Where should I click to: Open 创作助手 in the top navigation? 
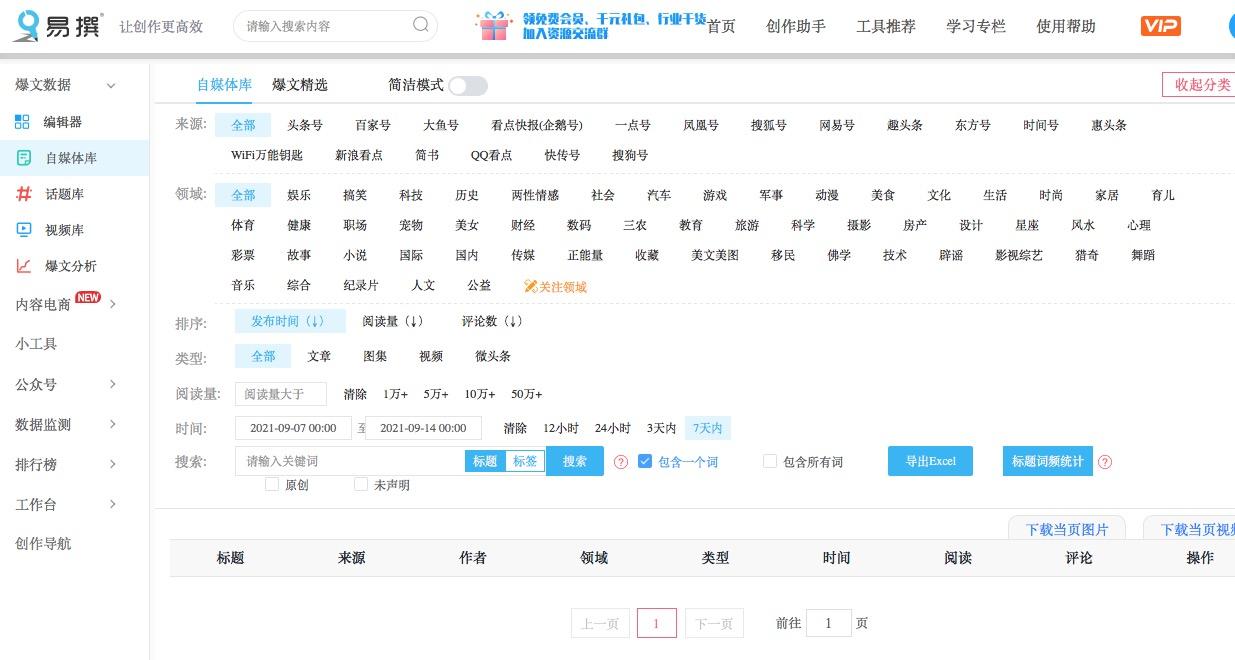coord(796,26)
